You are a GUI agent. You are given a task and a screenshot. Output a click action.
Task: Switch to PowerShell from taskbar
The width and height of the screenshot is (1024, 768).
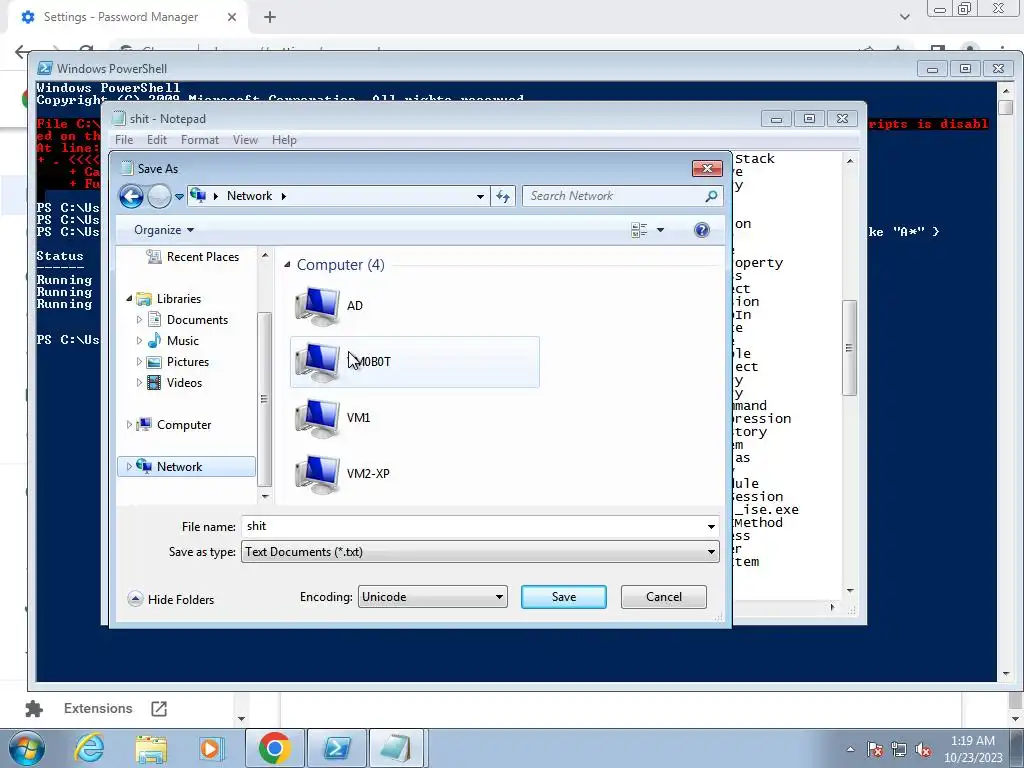click(x=337, y=748)
